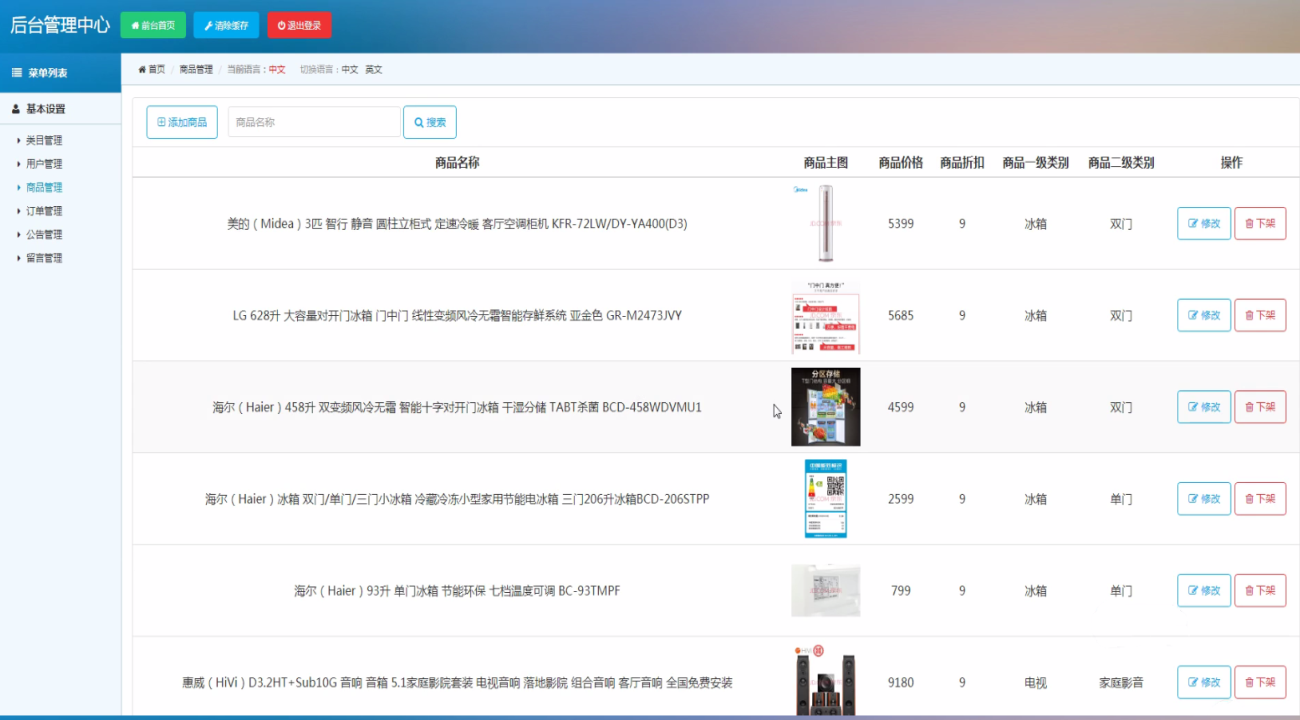Select the price cell 4599
The height and width of the screenshot is (720, 1300).
point(901,408)
